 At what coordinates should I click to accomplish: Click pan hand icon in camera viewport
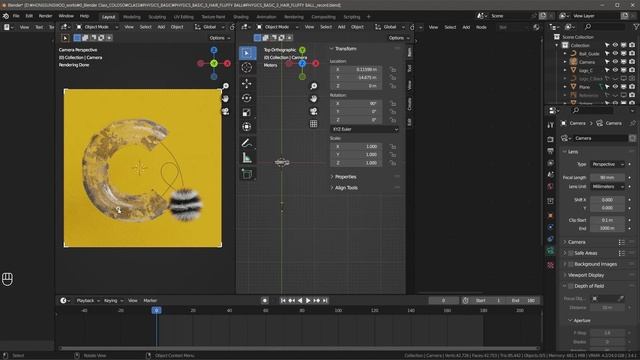pos(225,99)
